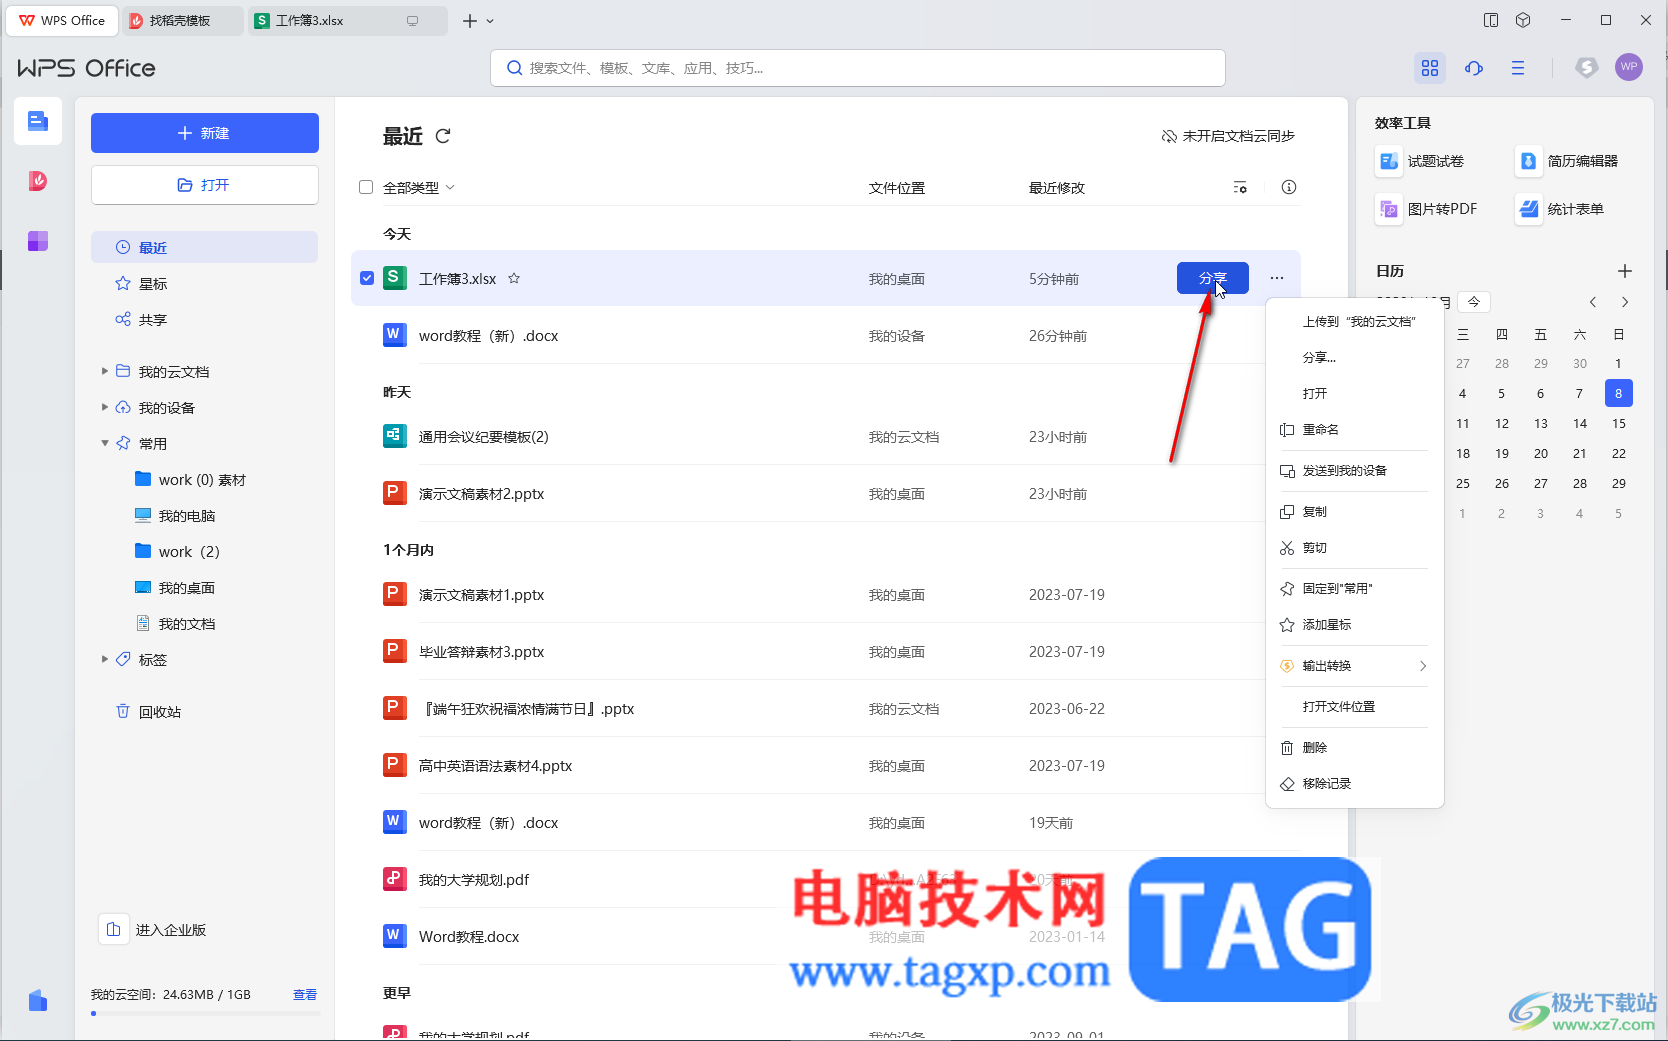Open the WP user avatar
1668x1041 pixels.
point(1629,67)
